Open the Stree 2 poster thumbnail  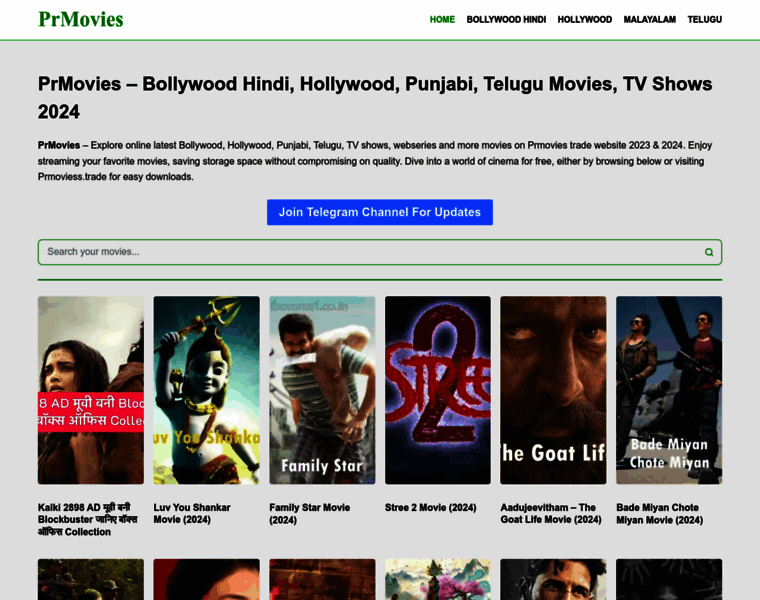tap(438, 390)
